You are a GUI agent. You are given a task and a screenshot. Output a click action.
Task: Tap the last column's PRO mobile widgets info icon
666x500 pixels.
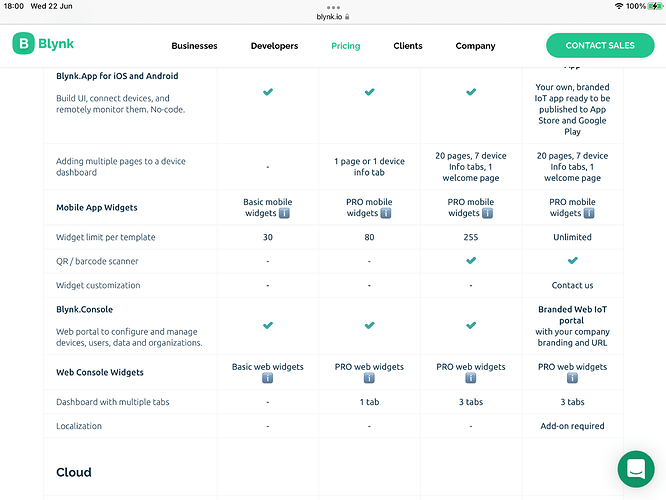(589, 213)
